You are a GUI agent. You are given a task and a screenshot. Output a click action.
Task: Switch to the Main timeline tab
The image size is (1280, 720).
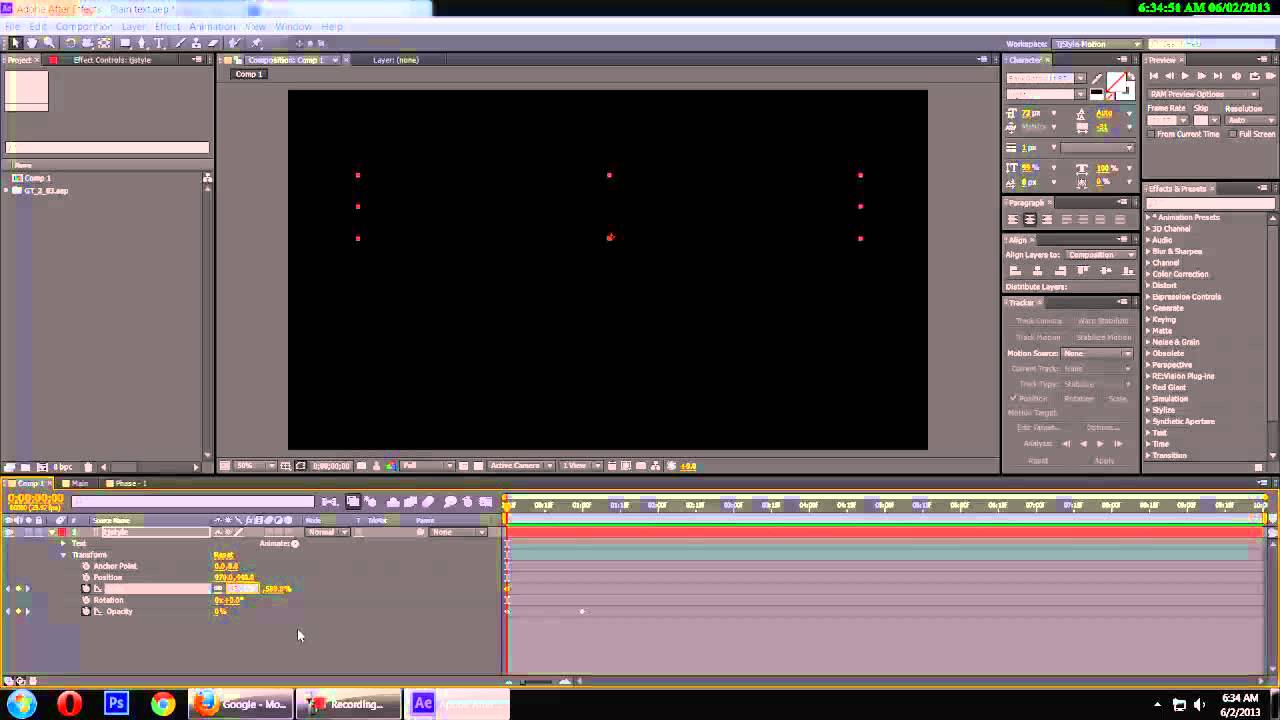click(x=79, y=484)
